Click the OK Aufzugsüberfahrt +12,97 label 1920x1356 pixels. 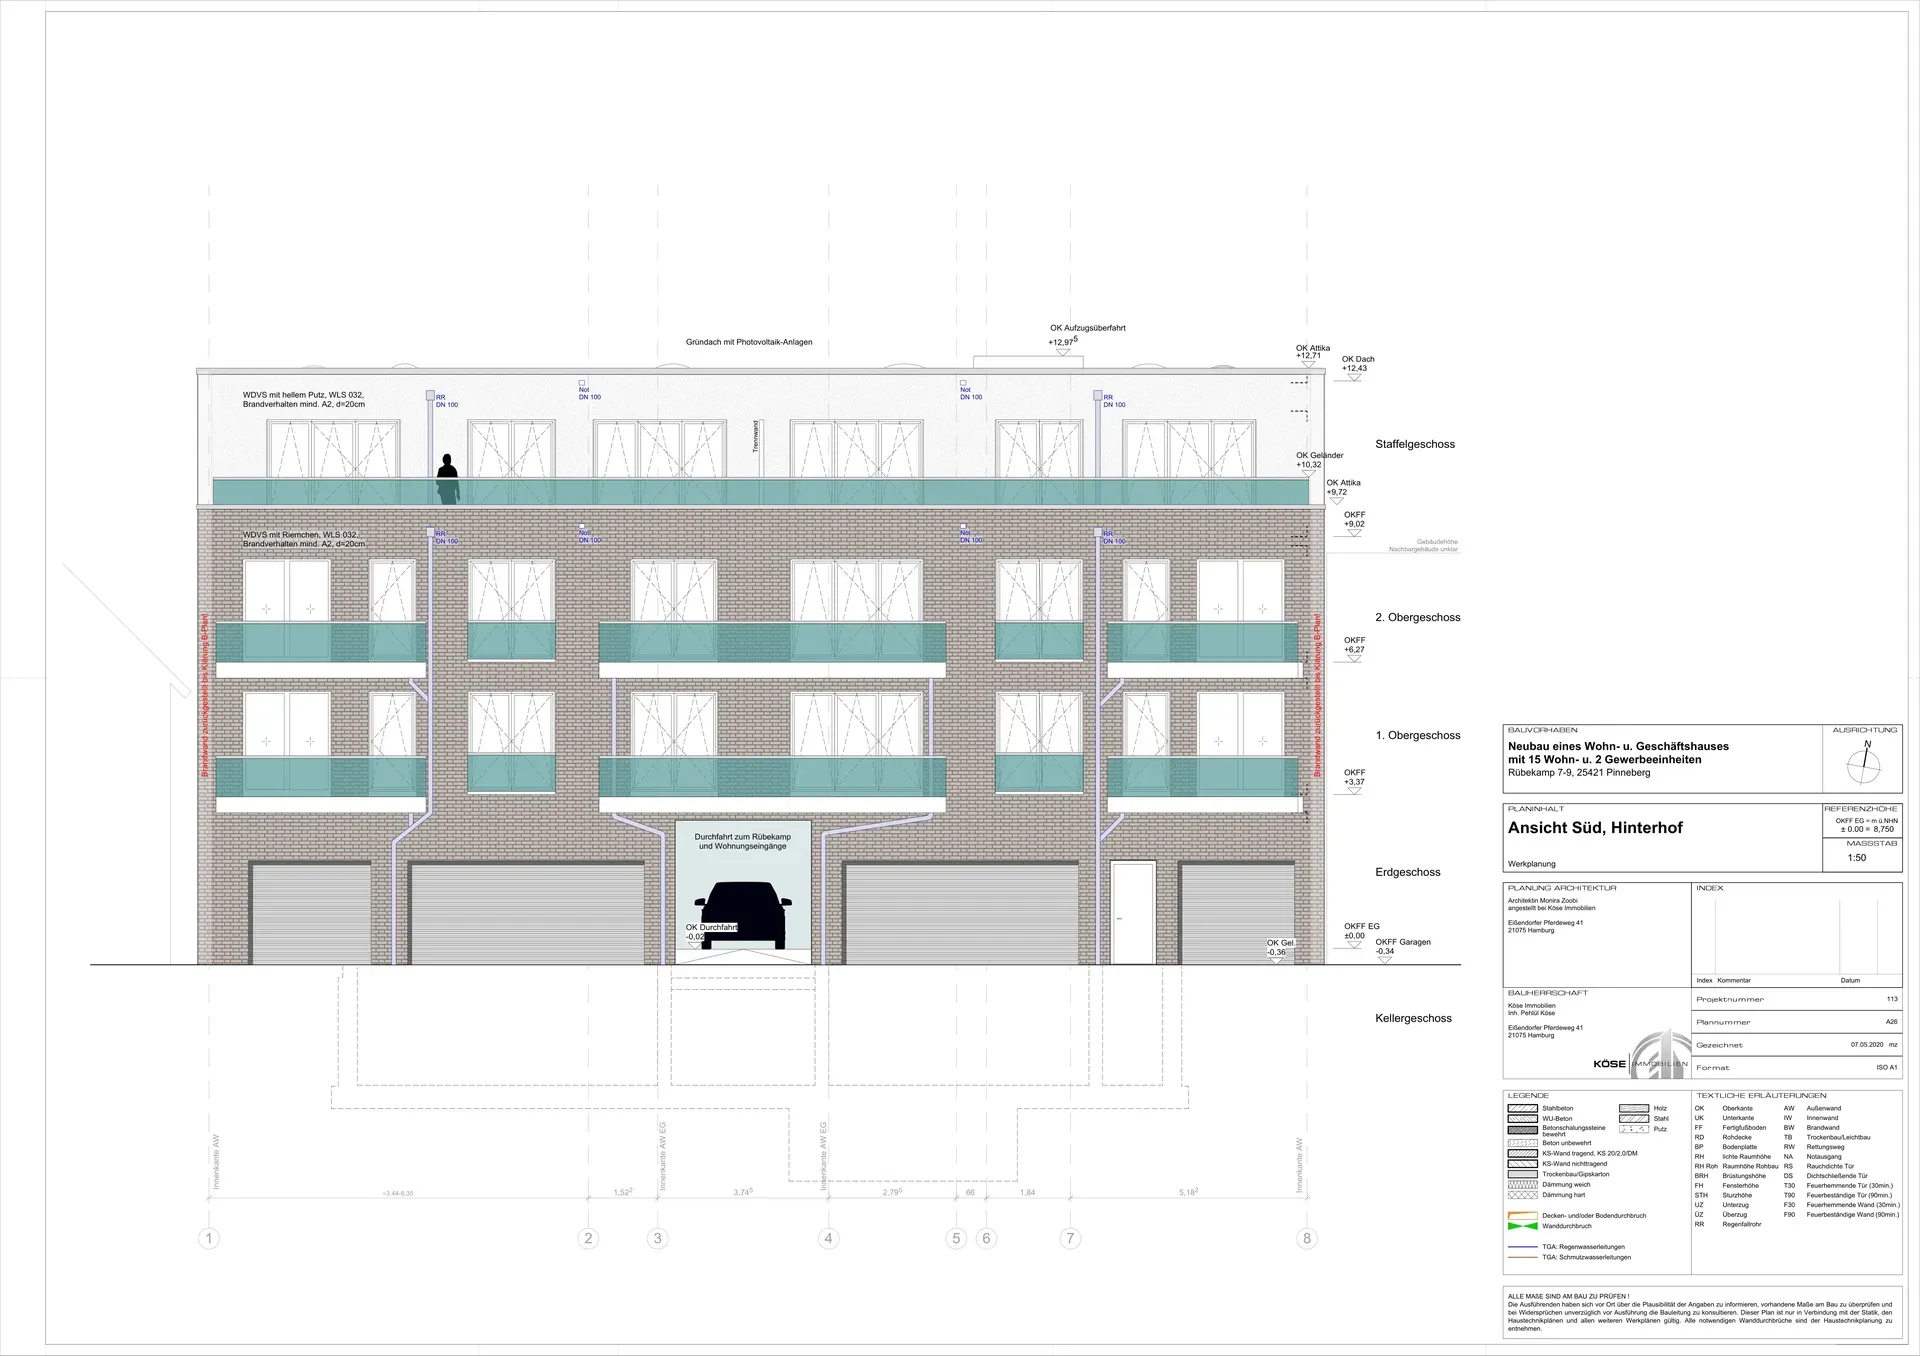[1087, 328]
